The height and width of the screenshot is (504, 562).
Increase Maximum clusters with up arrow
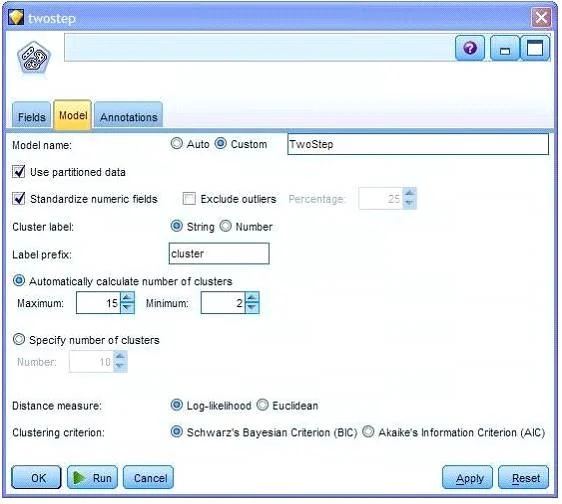tap(127, 297)
